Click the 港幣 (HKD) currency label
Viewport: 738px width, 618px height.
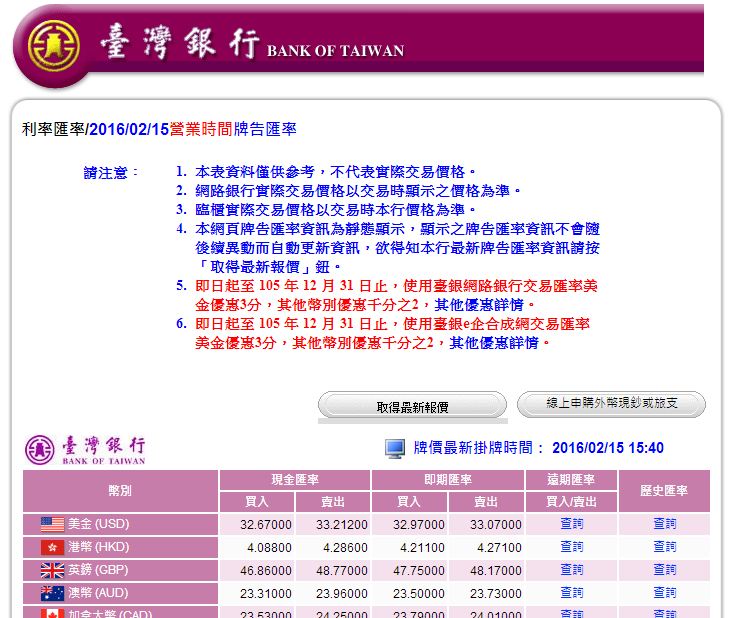click(98, 547)
